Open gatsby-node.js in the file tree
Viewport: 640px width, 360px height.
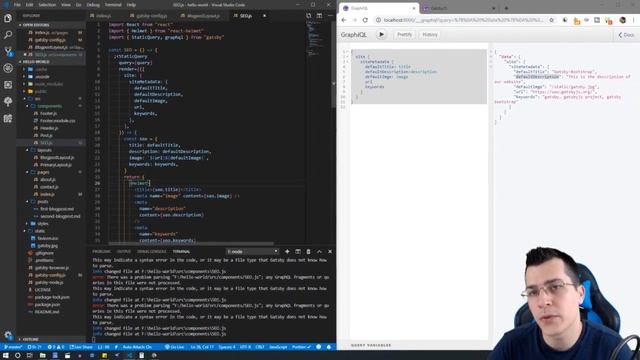point(49,282)
